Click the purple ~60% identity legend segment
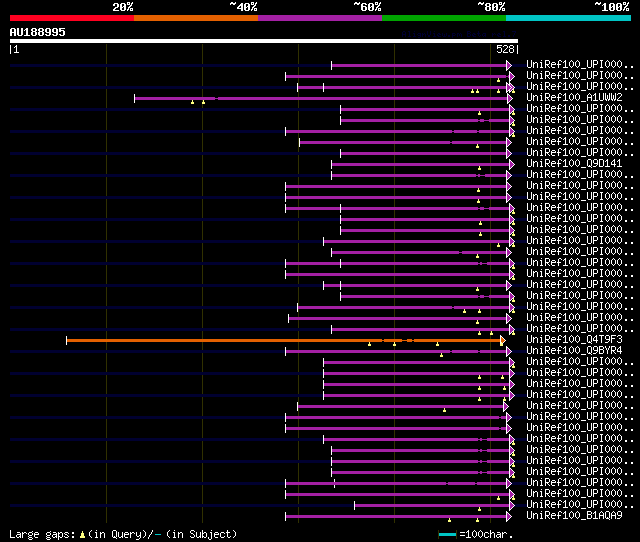This screenshot has height=542, width=640. pyautogui.click(x=320, y=18)
